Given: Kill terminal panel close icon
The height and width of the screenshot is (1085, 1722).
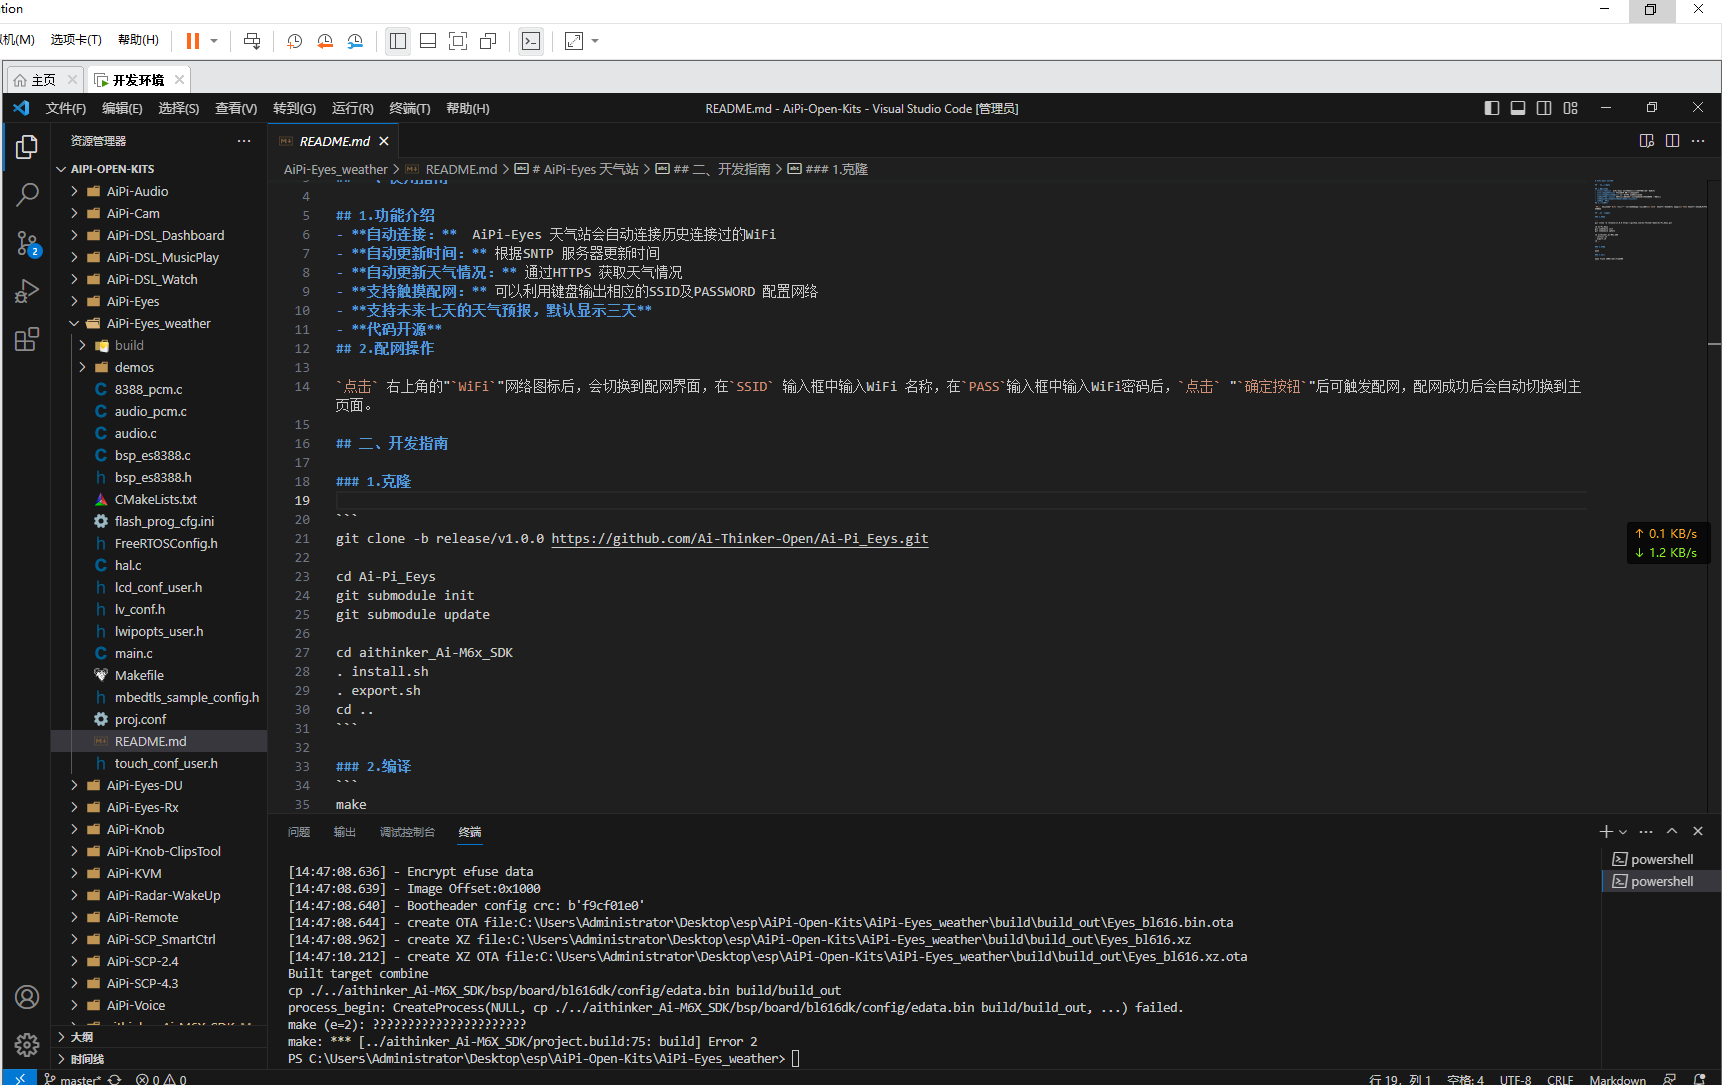Looking at the screenshot, I should point(1698,832).
